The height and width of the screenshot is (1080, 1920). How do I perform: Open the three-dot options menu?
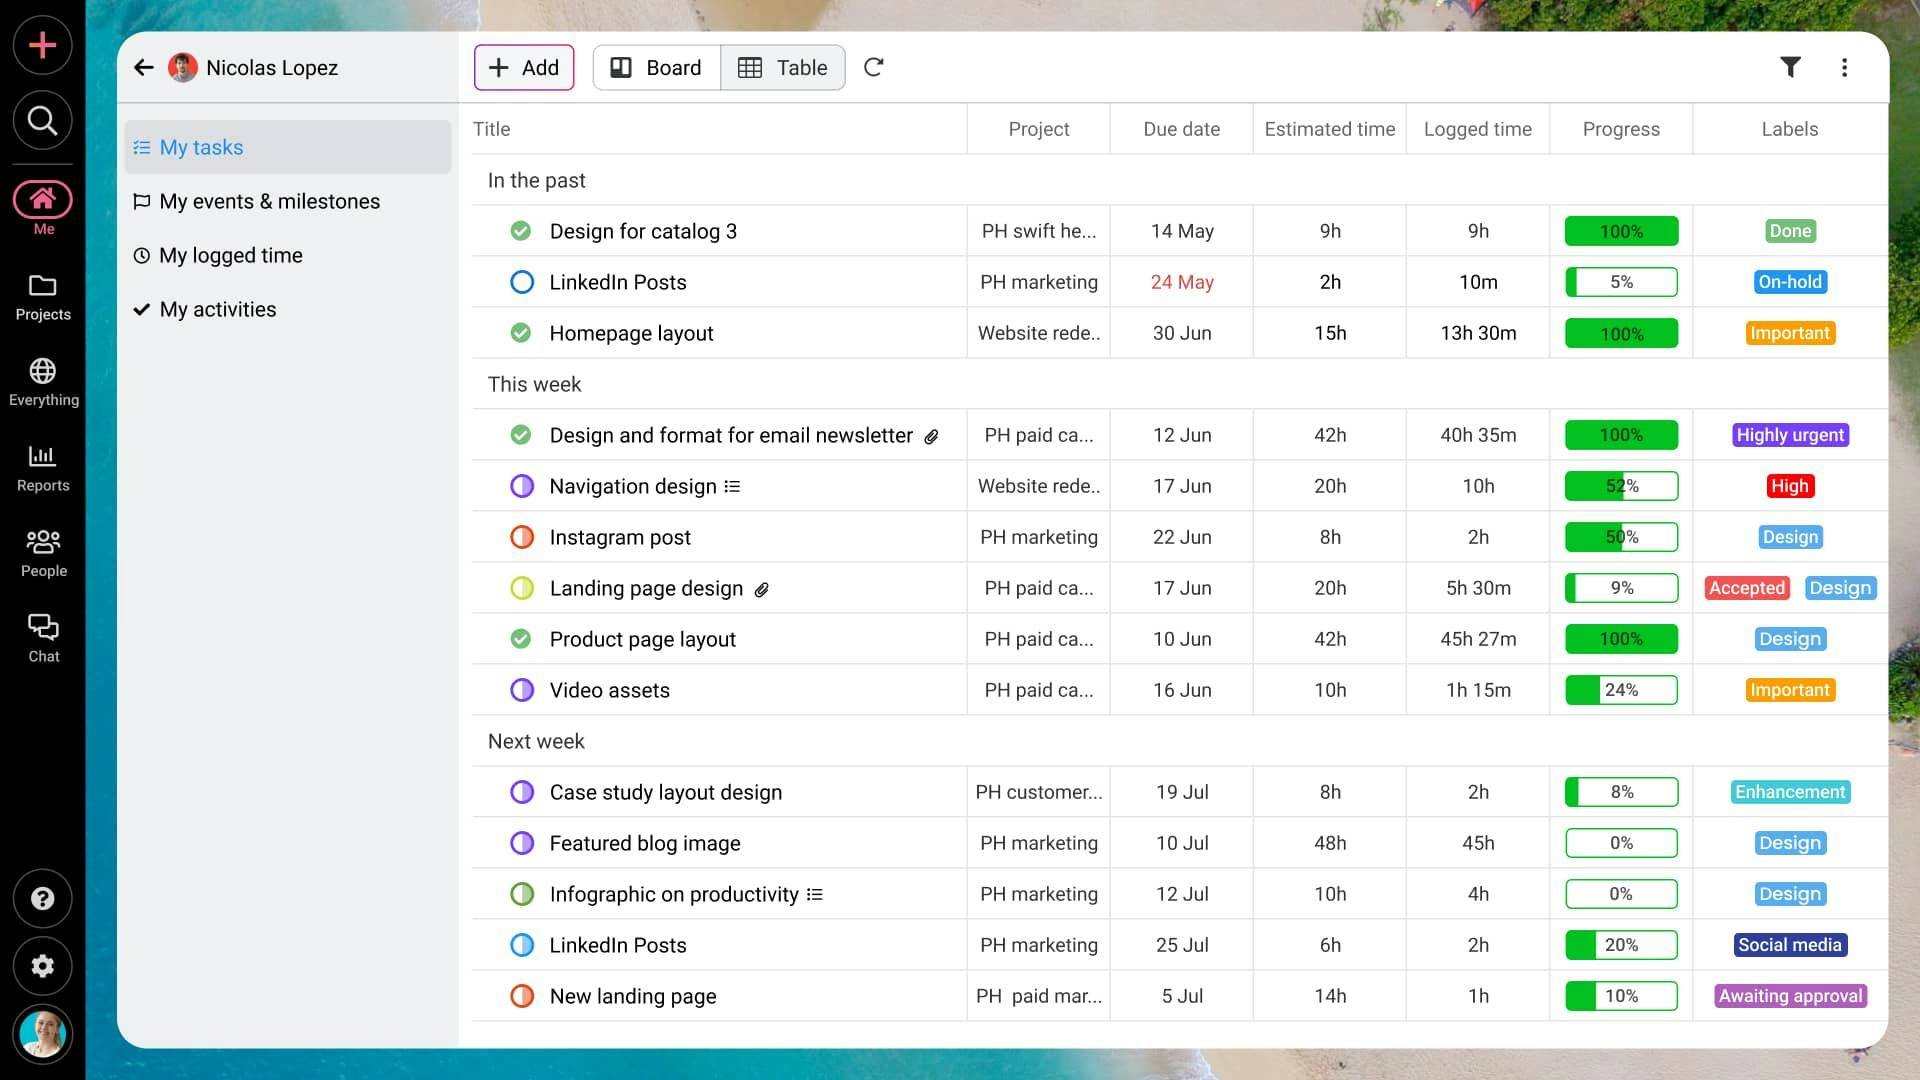pyautogui.click(x=1846, y=67)
